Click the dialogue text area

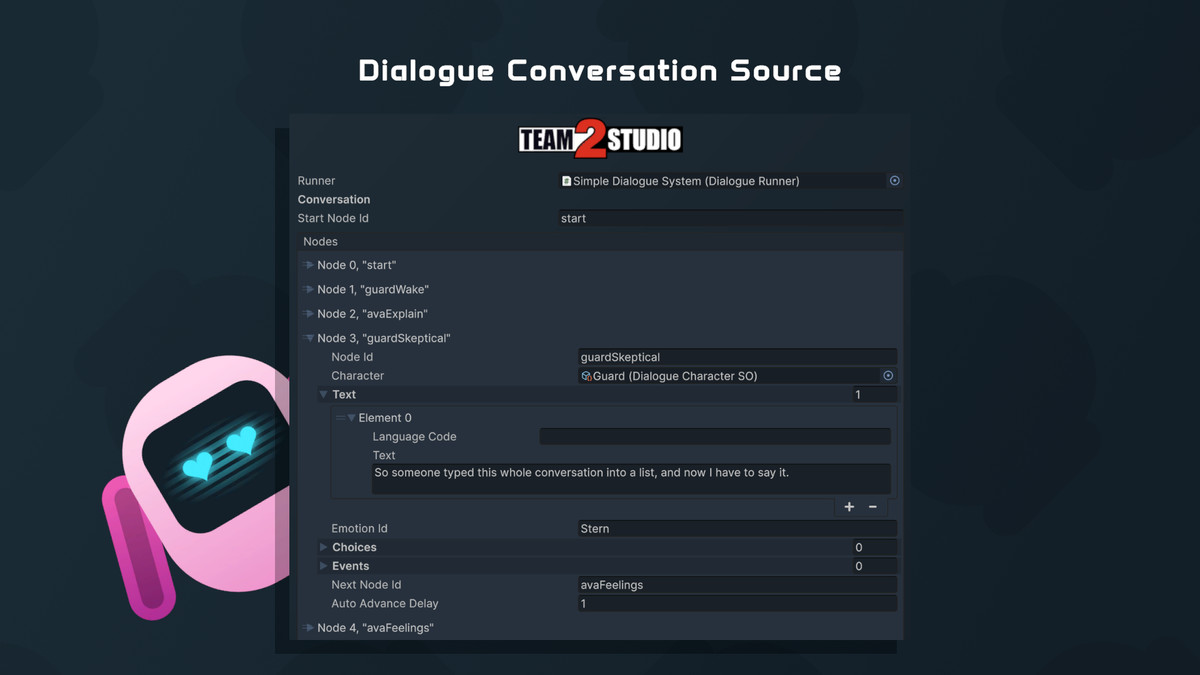tap(631, 478)
